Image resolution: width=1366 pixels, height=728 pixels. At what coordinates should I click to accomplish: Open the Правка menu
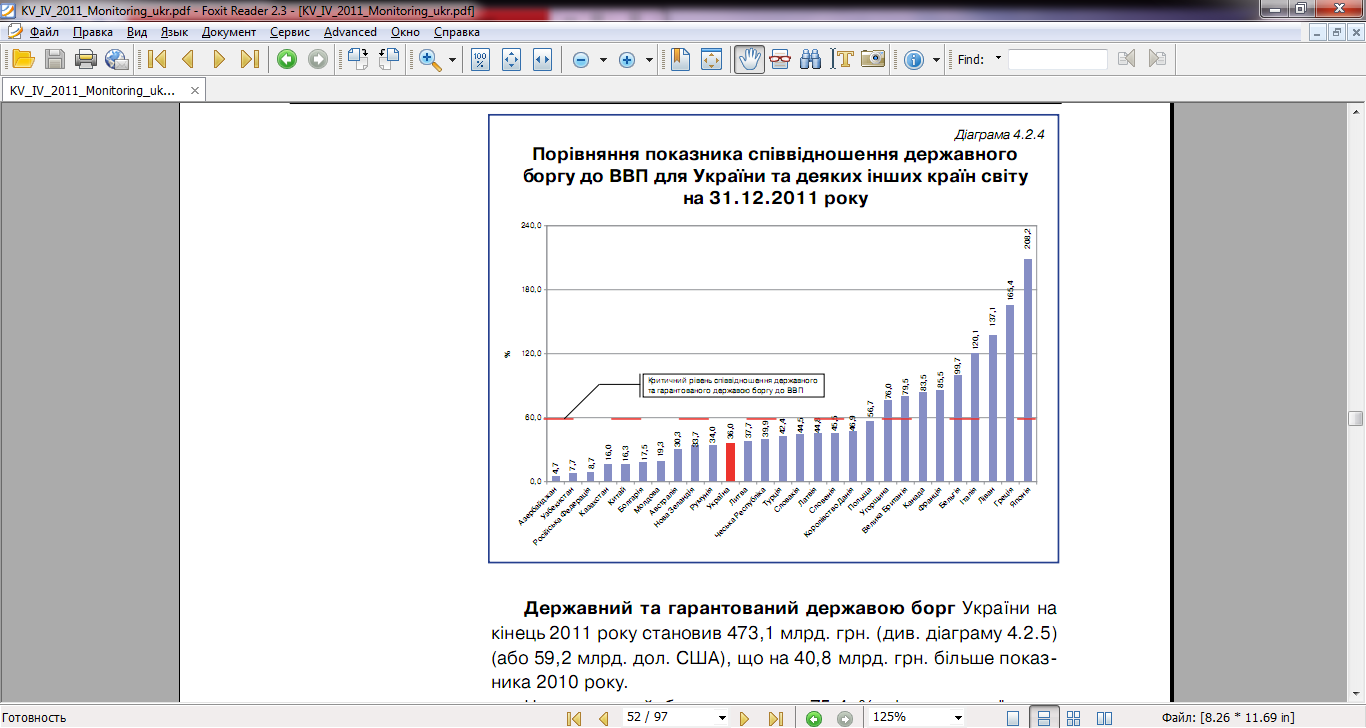click(x=93, y=31)
